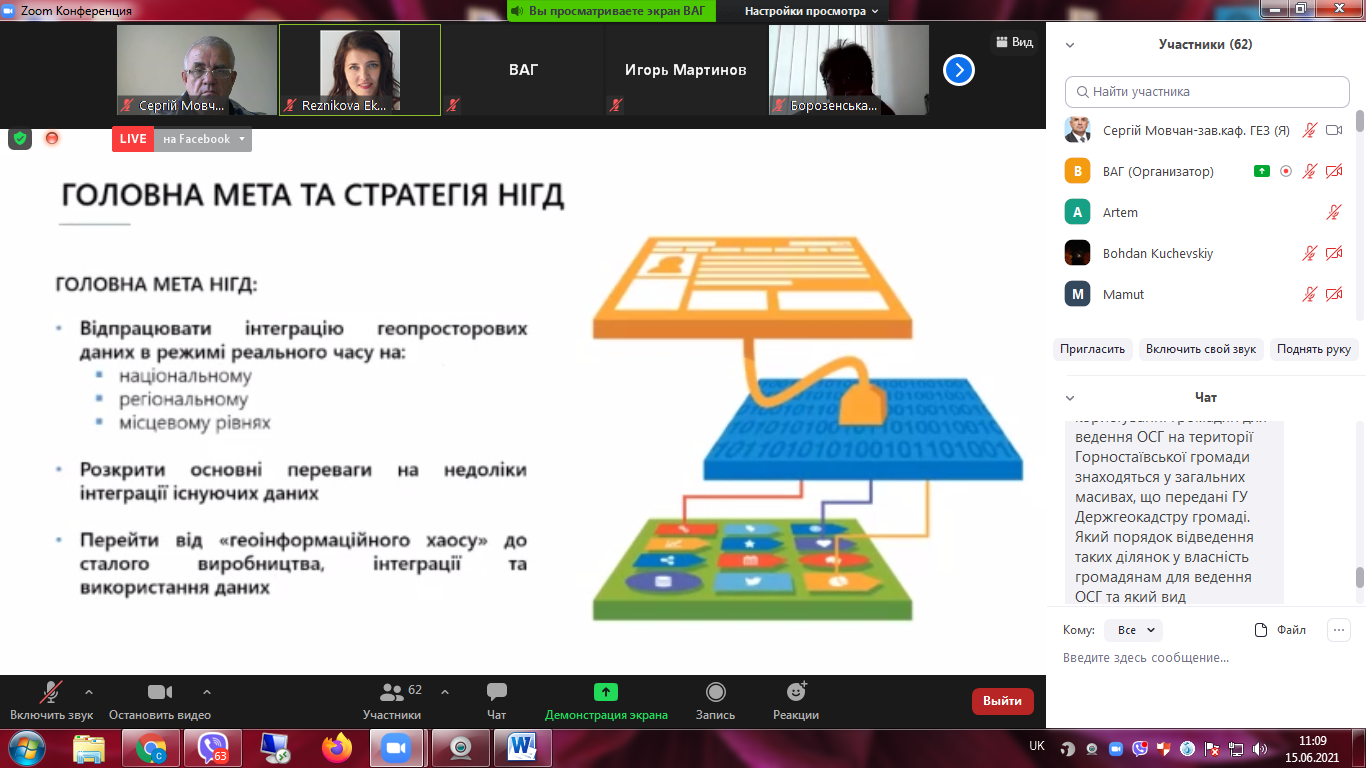The height and width of the screenshot is (768, 1366).
Task: Click ВАГ disabled camera icon in list
Action: click(1334, 171)
